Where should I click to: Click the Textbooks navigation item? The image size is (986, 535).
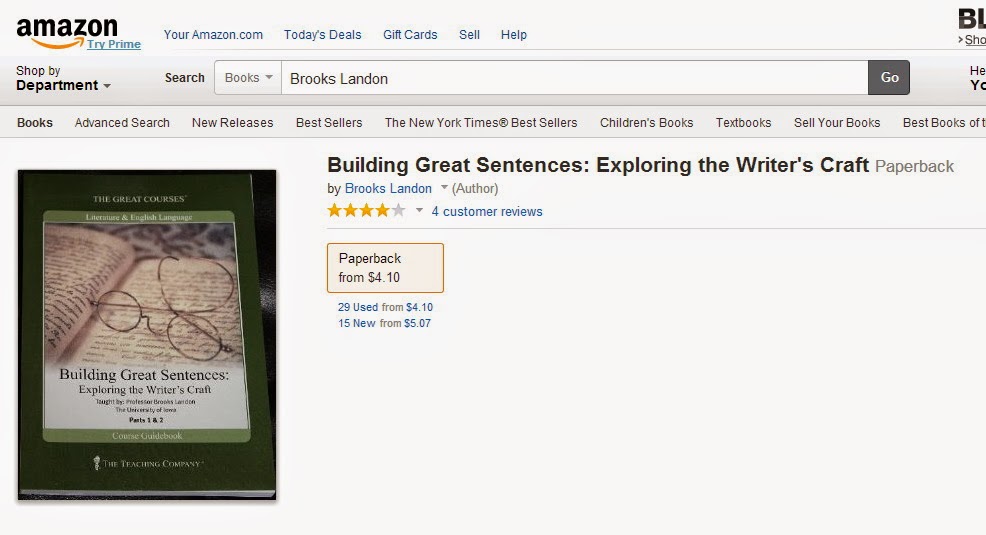point(743,123)
